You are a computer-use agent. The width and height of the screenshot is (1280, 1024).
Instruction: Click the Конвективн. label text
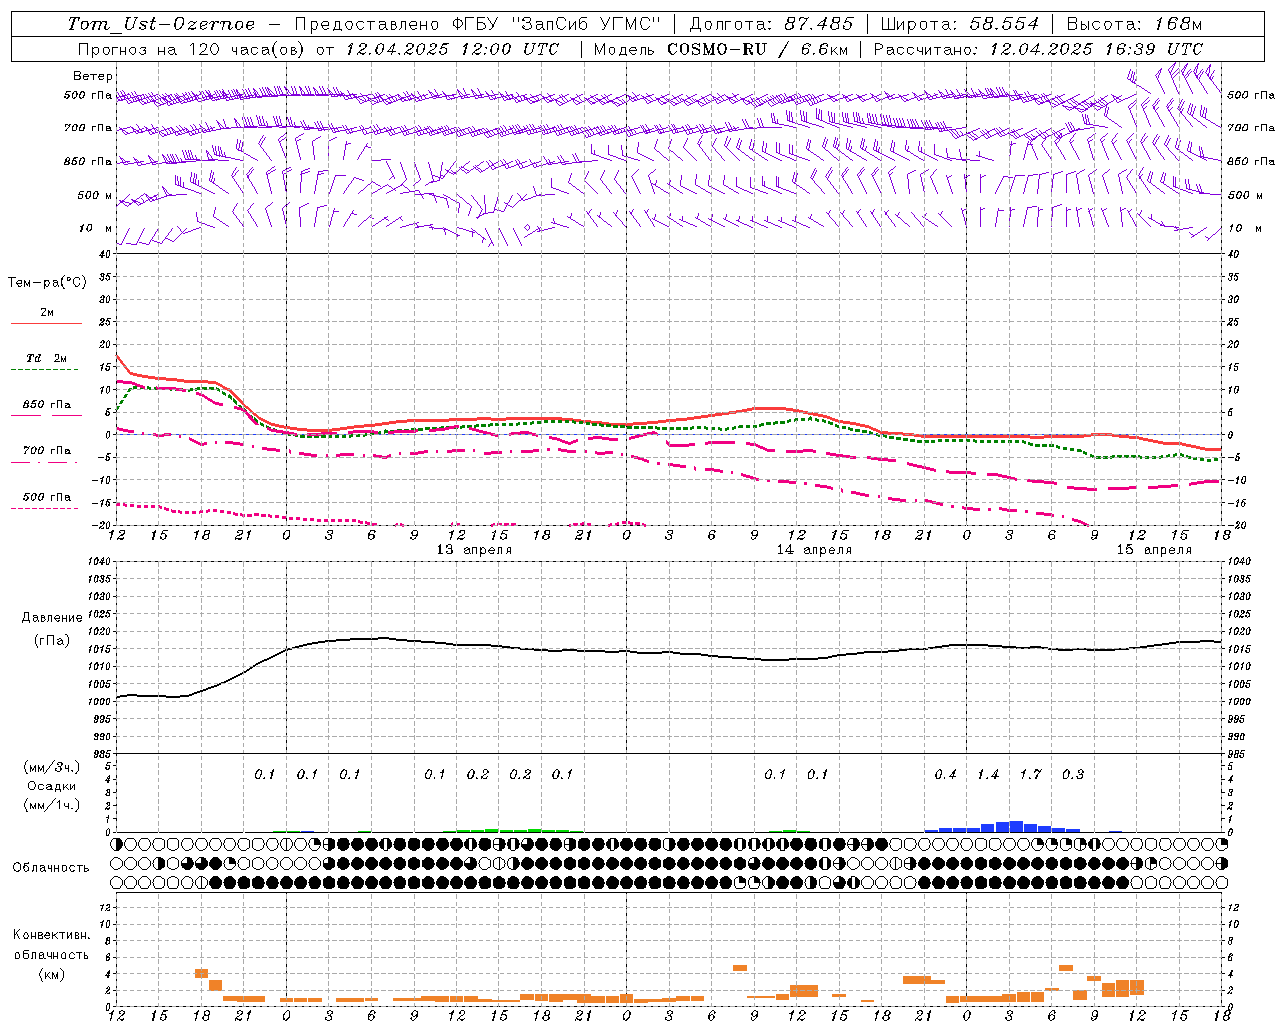click(51, 935)
